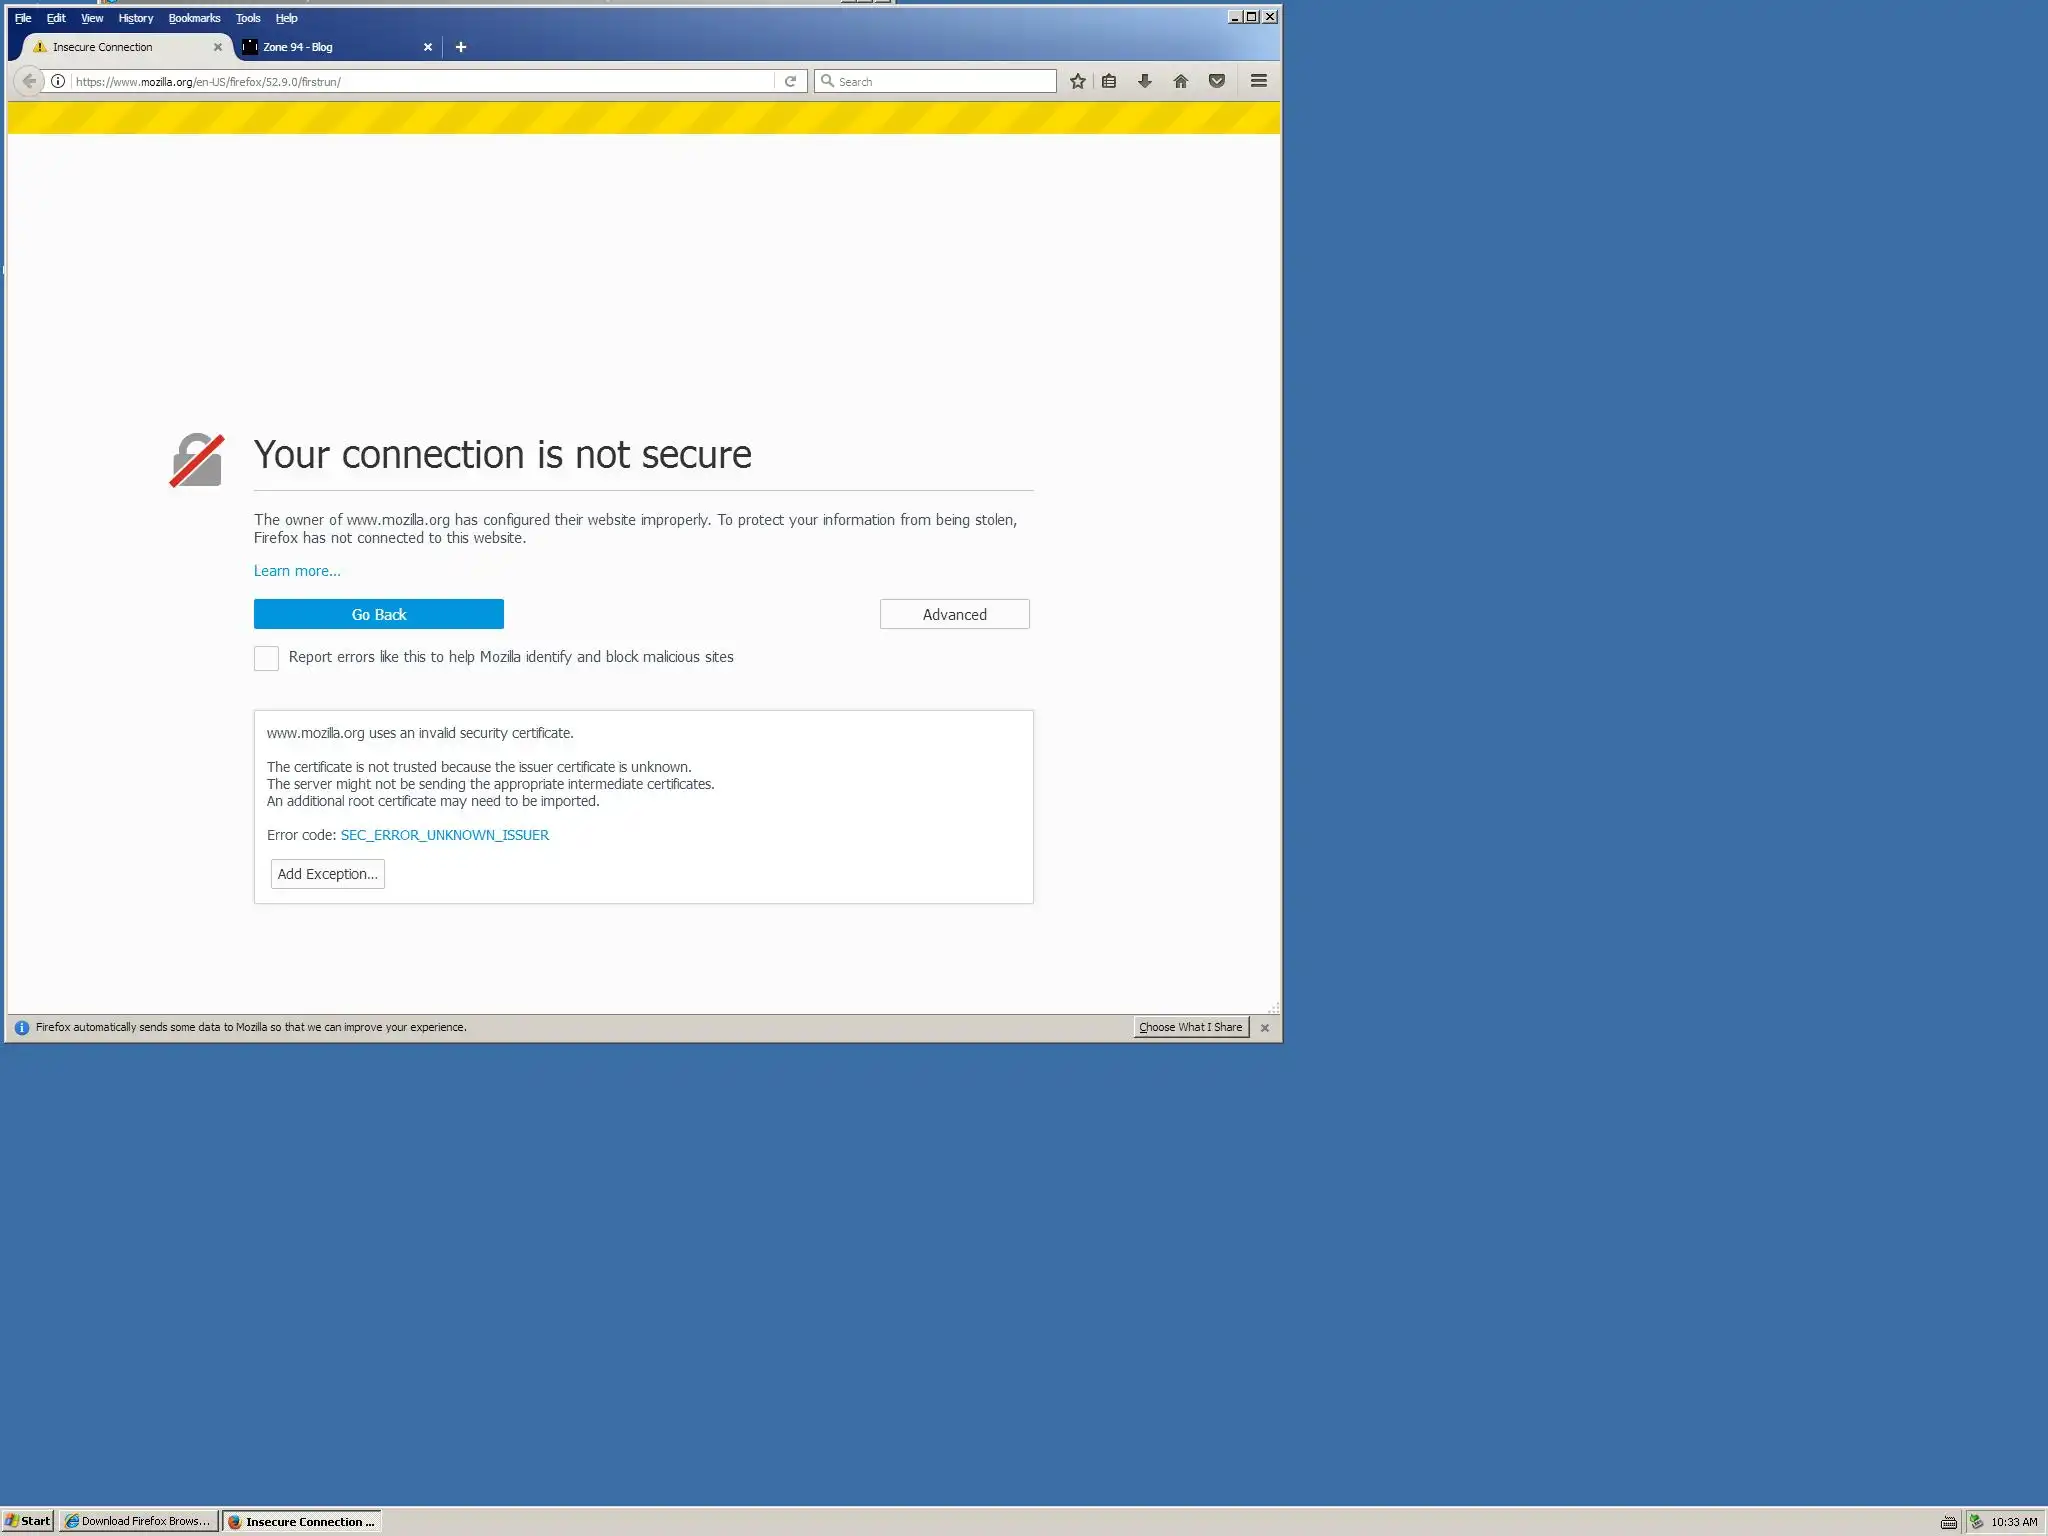The width and height of the screenshot is (2048, 1536).
Task: Open a new tab with plus button
Action: [x=461, y=47]
